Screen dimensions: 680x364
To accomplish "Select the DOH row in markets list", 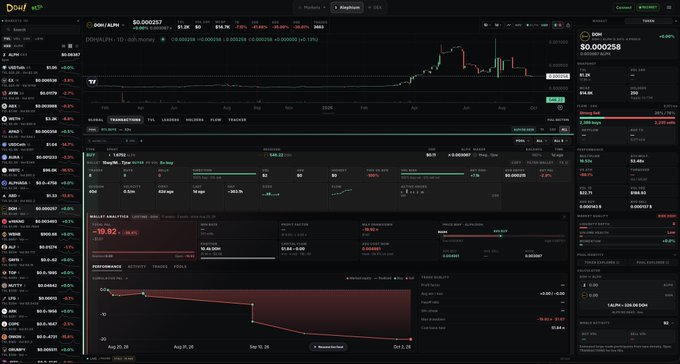I will 41,209.
